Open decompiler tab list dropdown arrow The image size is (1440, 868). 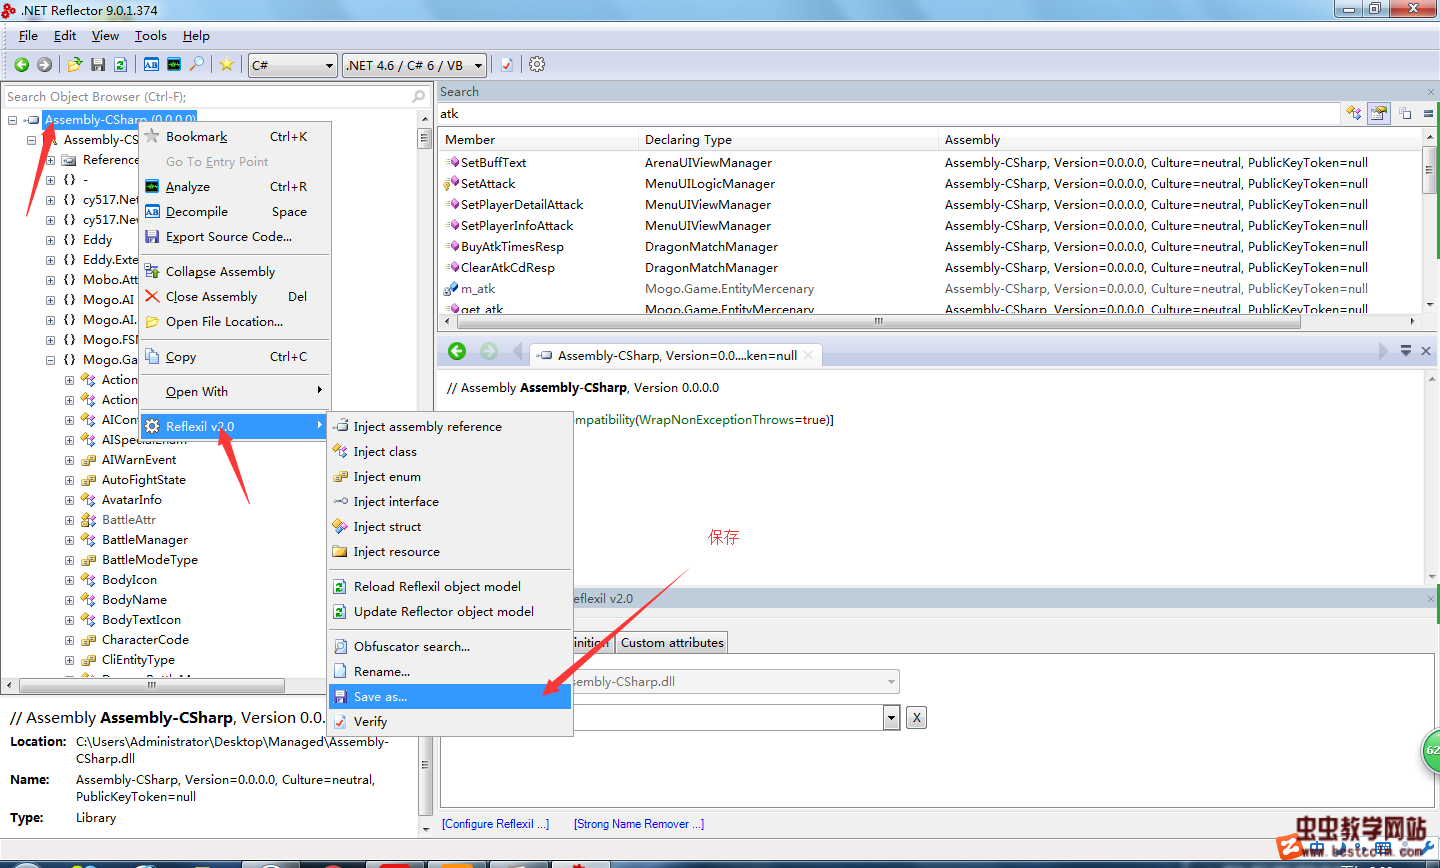(1406, 351)
